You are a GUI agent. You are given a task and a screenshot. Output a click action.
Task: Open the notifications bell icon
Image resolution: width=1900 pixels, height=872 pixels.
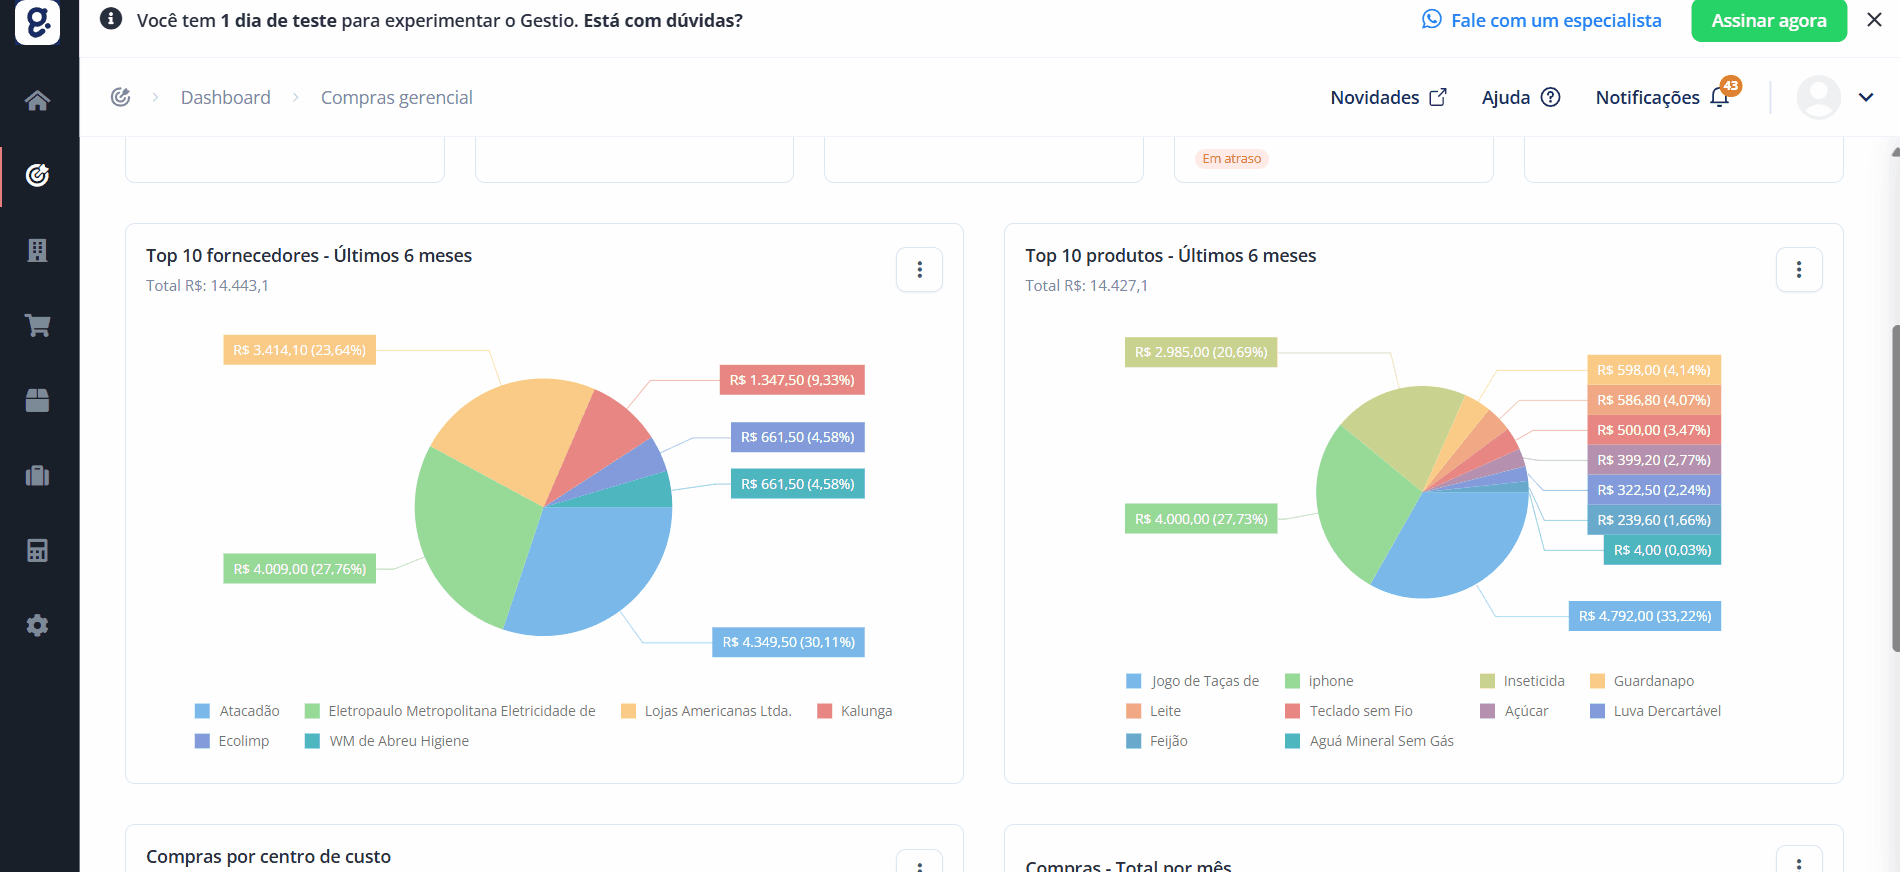(1720, 97)
